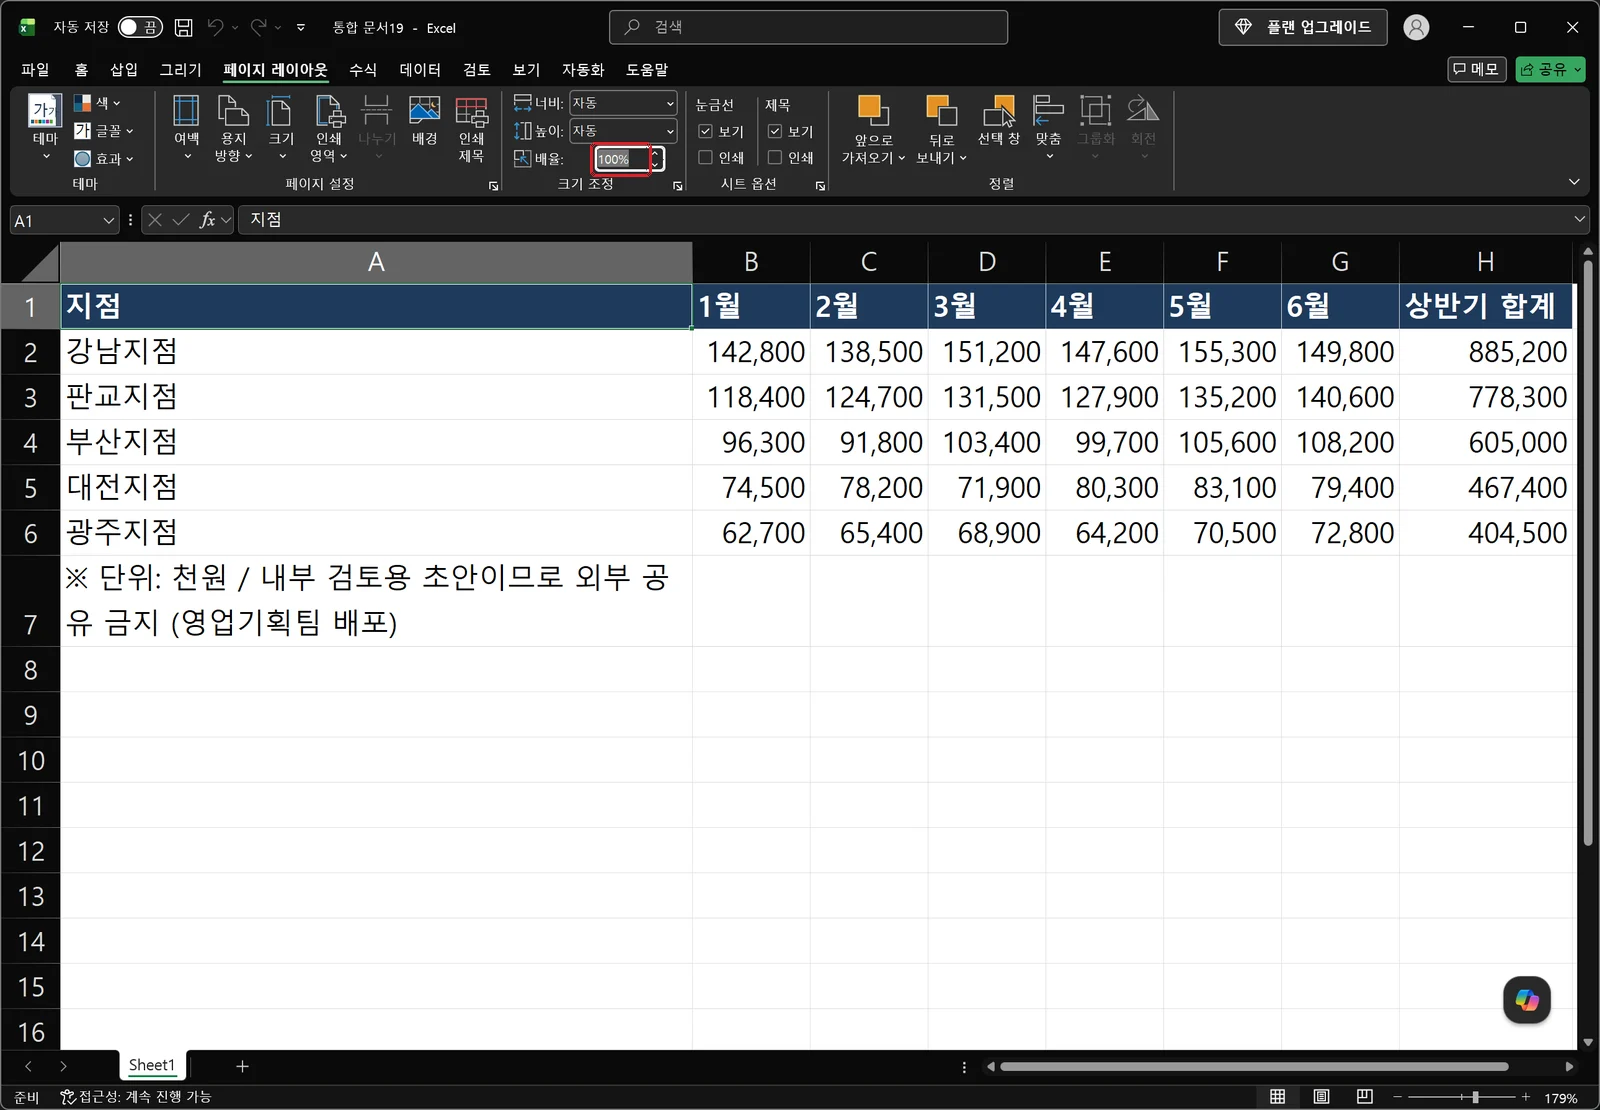Switch to the Draw (그리기) tab
The height and width of the screenshot is (1110, 1600).
tap(180, 70)
